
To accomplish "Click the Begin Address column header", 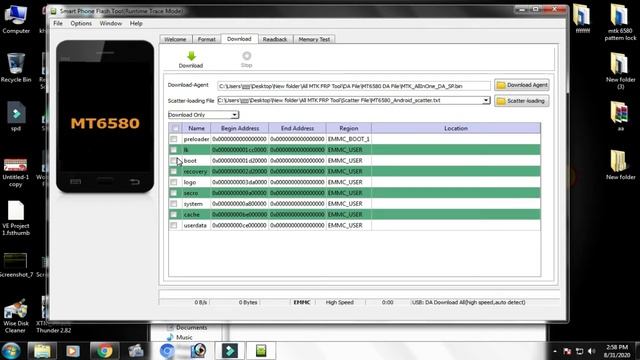I will pyautogui.click(x=240, y=128).
